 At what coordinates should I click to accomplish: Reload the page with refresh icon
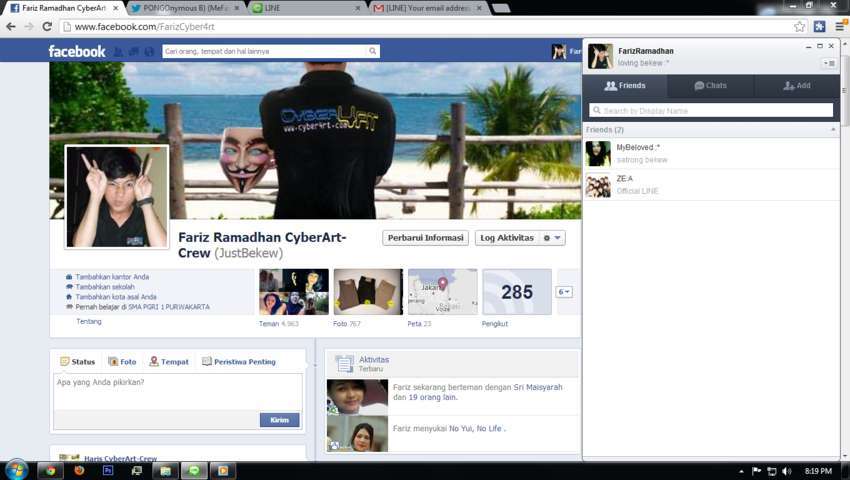click(x=47, y=27)
